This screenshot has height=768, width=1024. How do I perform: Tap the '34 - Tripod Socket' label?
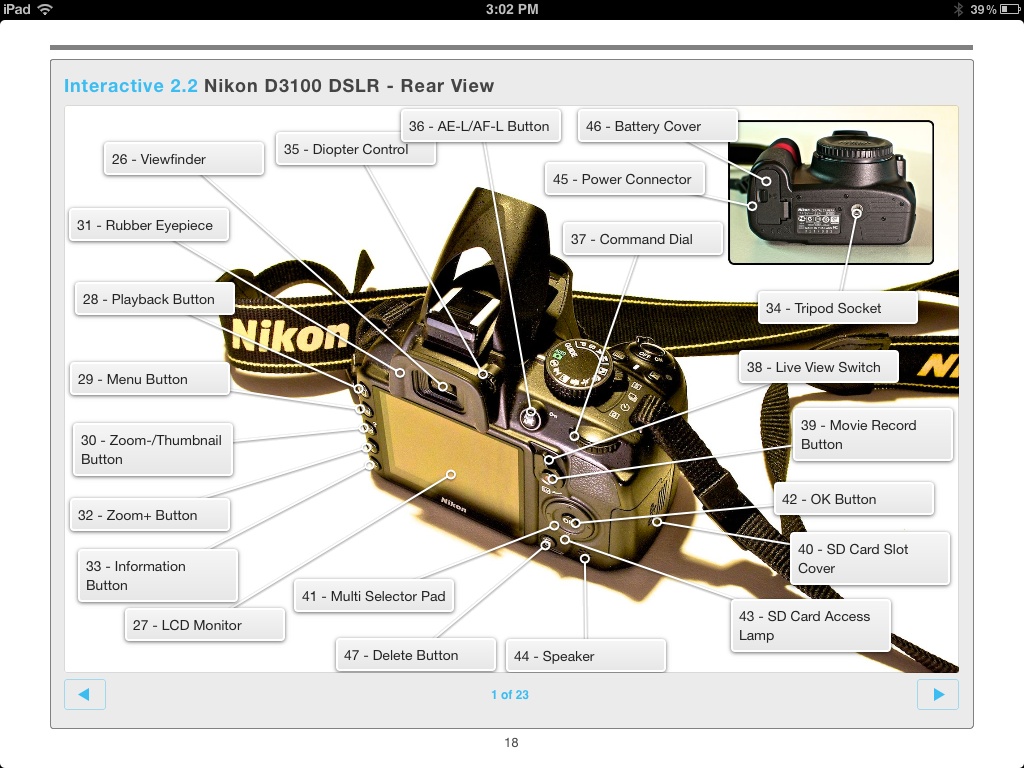[x=837, y=308]
